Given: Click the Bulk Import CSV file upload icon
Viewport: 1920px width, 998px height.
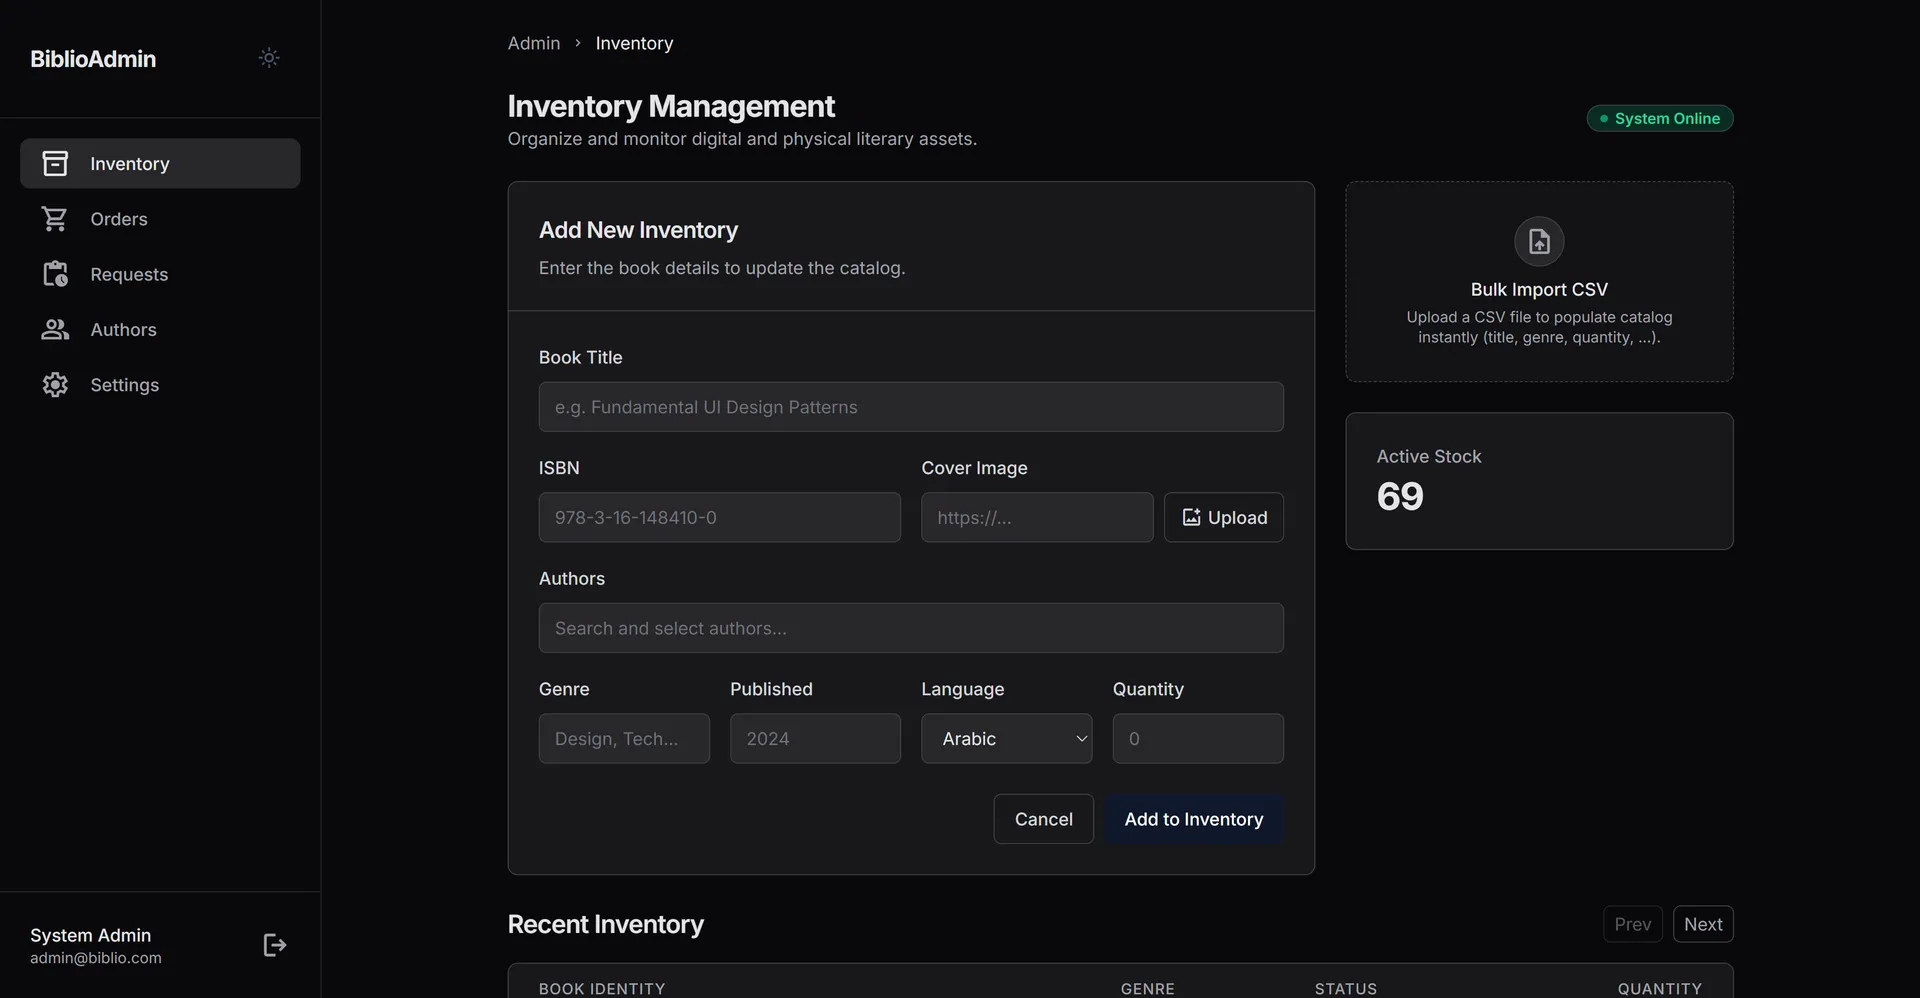Looking at the screenshot, I should click(1539, 241).
